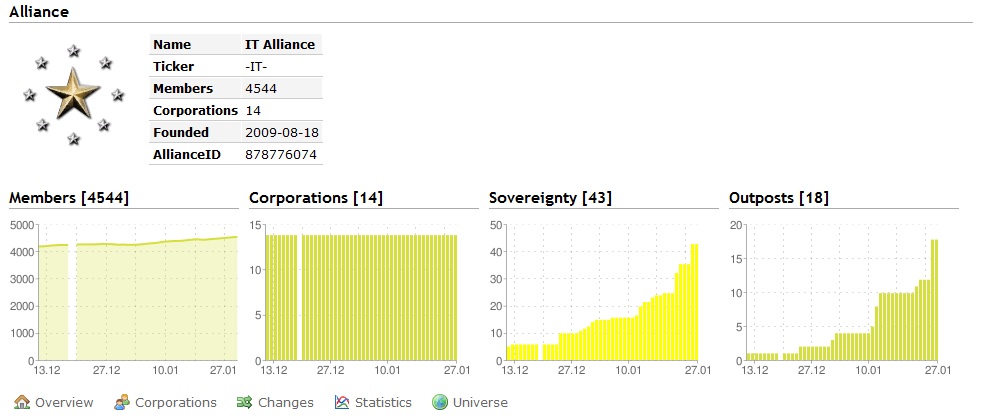Open the Universe link
999x418 pixels.
coord(480,403)
